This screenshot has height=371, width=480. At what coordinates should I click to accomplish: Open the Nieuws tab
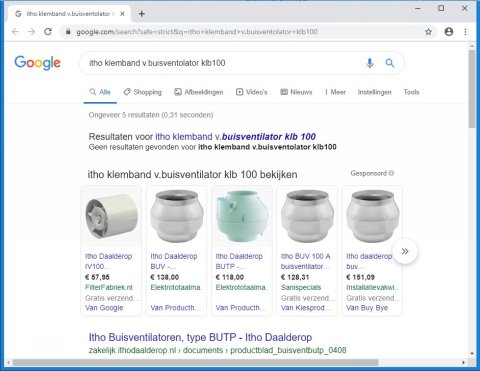(296, 92)
